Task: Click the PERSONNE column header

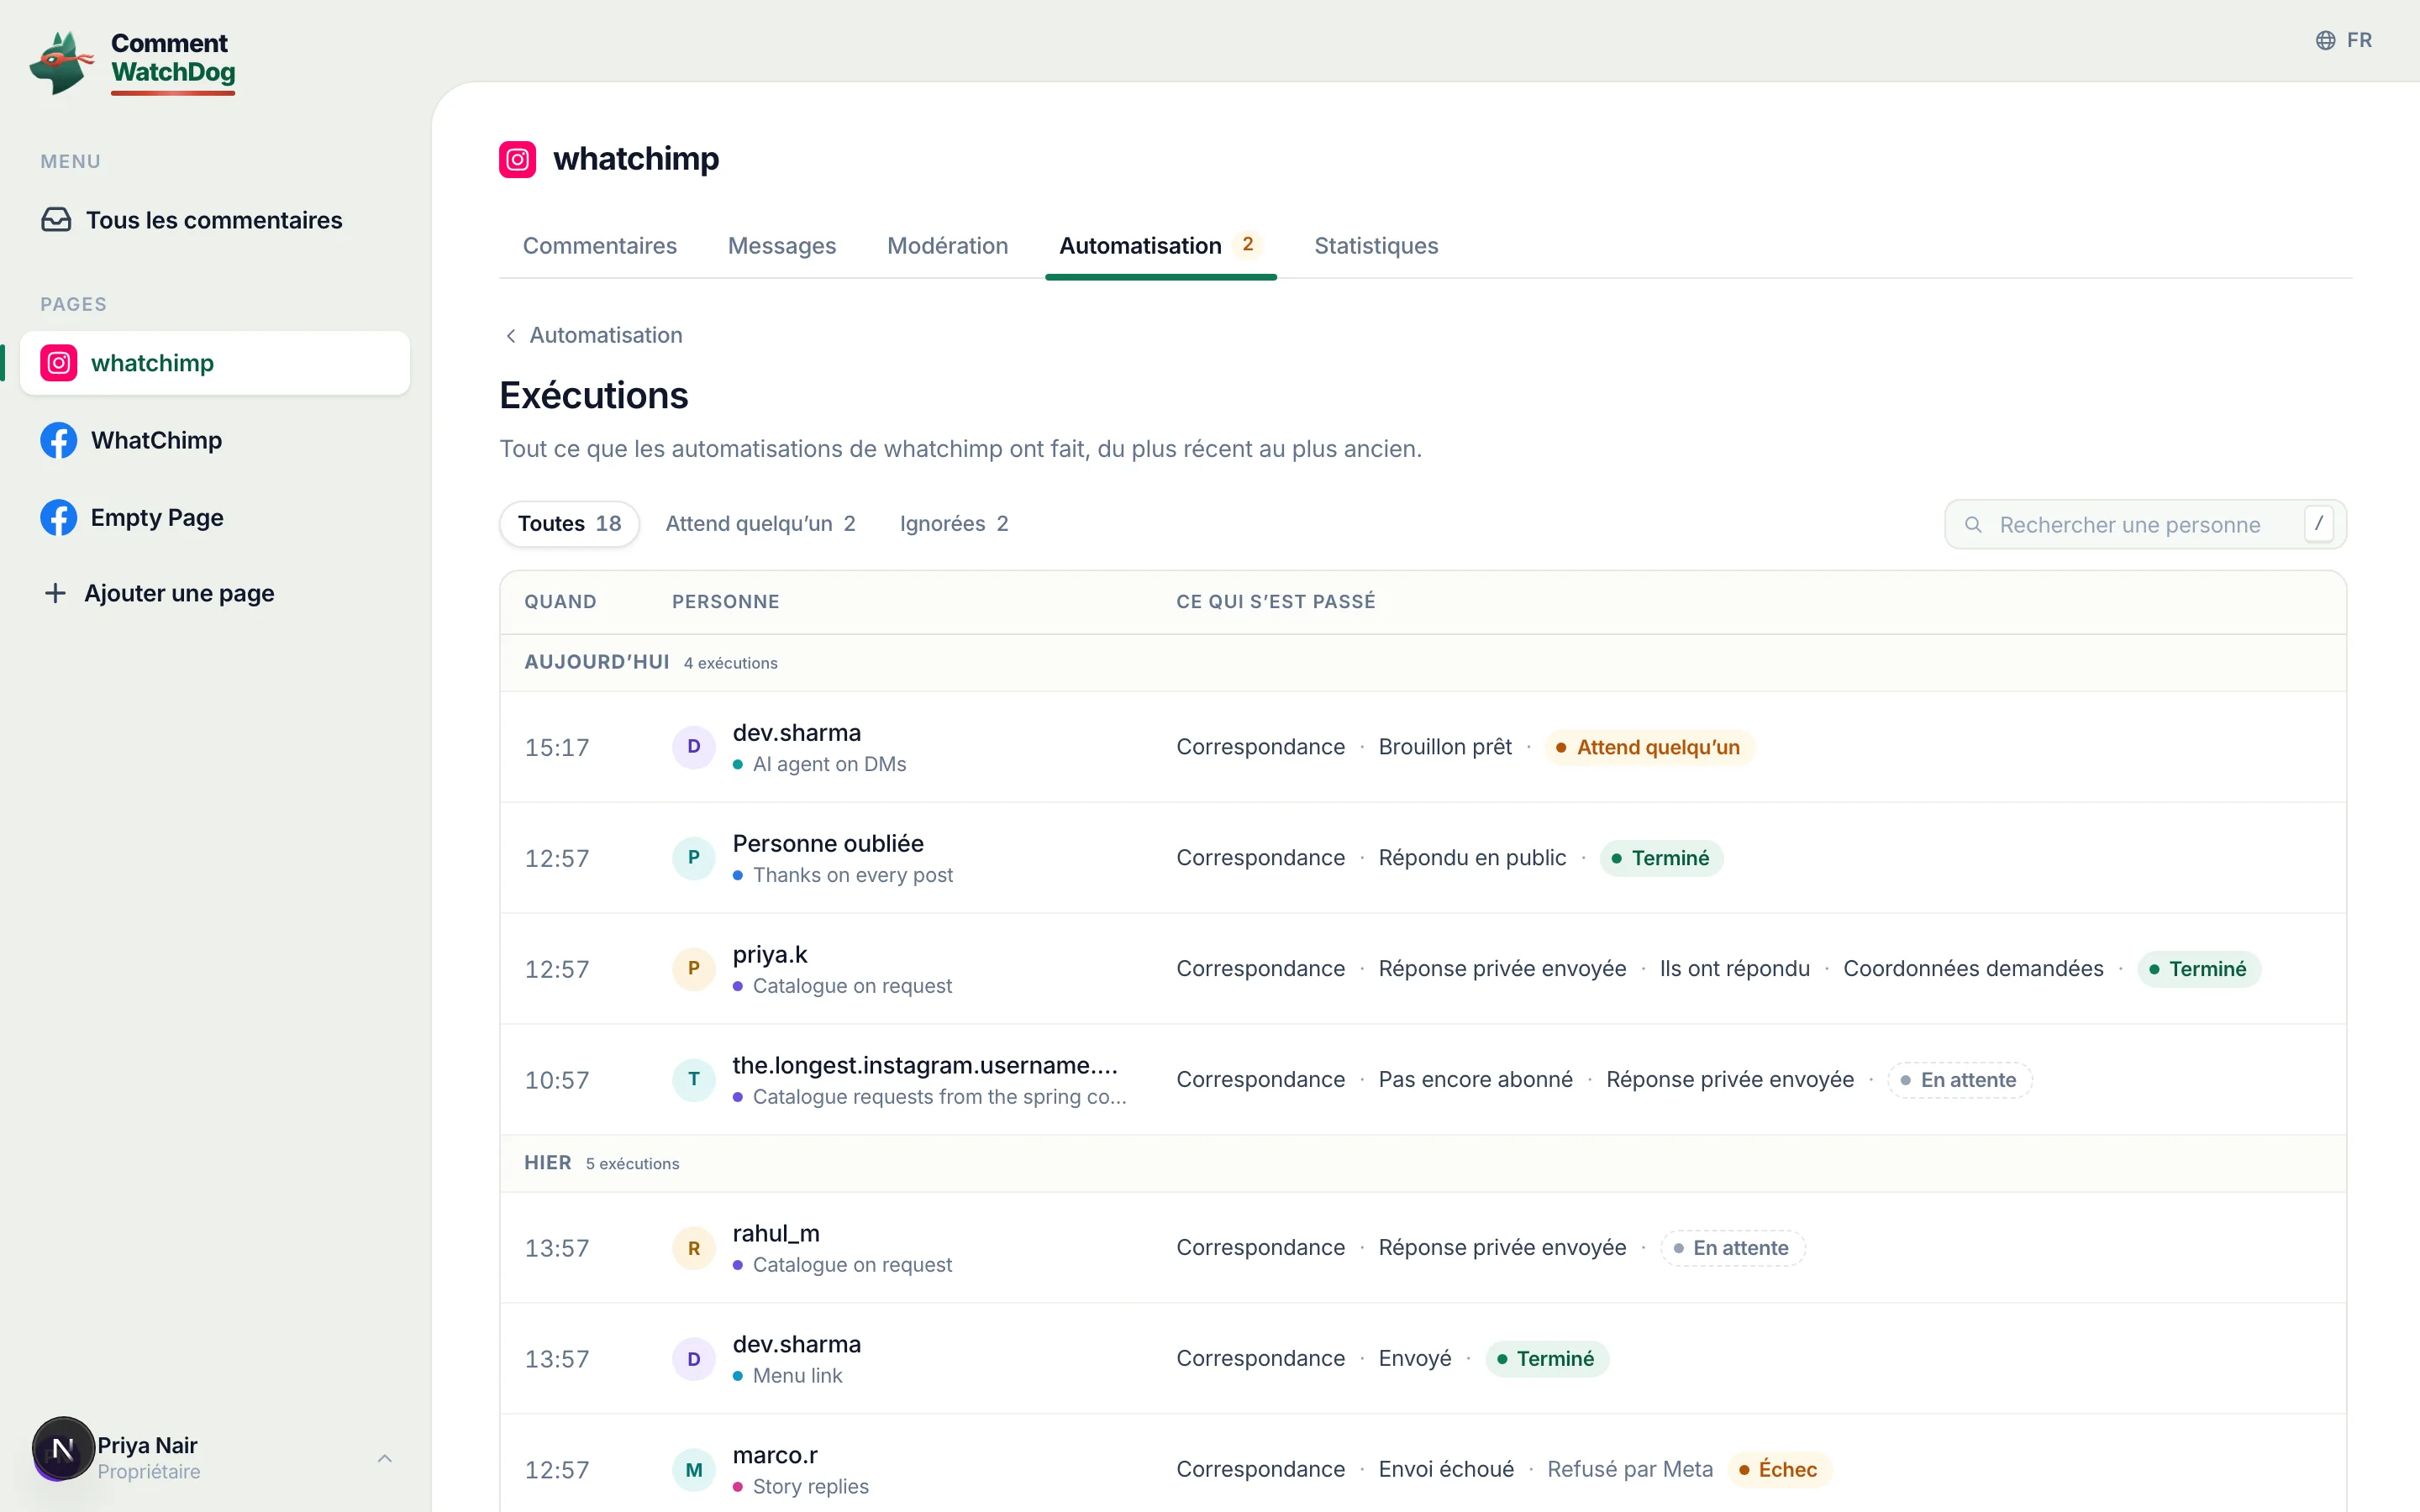Action: coord(725,602)
